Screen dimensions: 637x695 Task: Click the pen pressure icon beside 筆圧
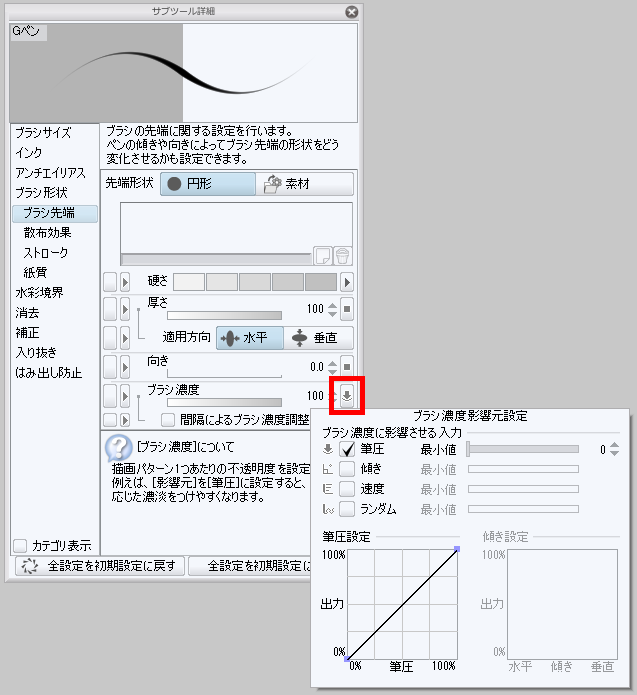pos(328,449)
